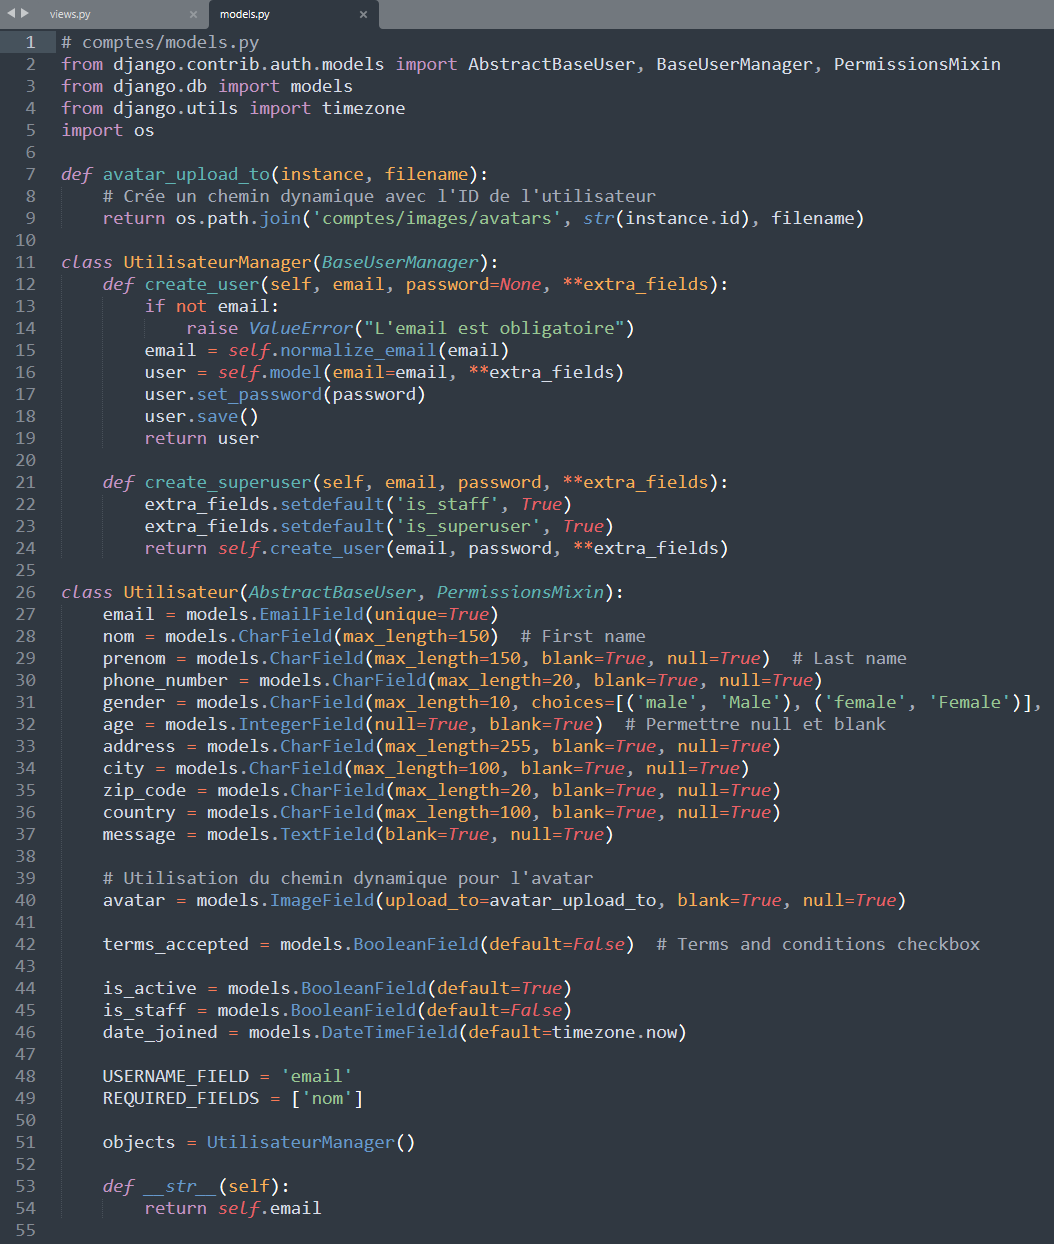The width and height of the screenshot is (1054, 1244).
Task: Click 'DateTimeField' on date_joined line
Action: coord(390,1032)
